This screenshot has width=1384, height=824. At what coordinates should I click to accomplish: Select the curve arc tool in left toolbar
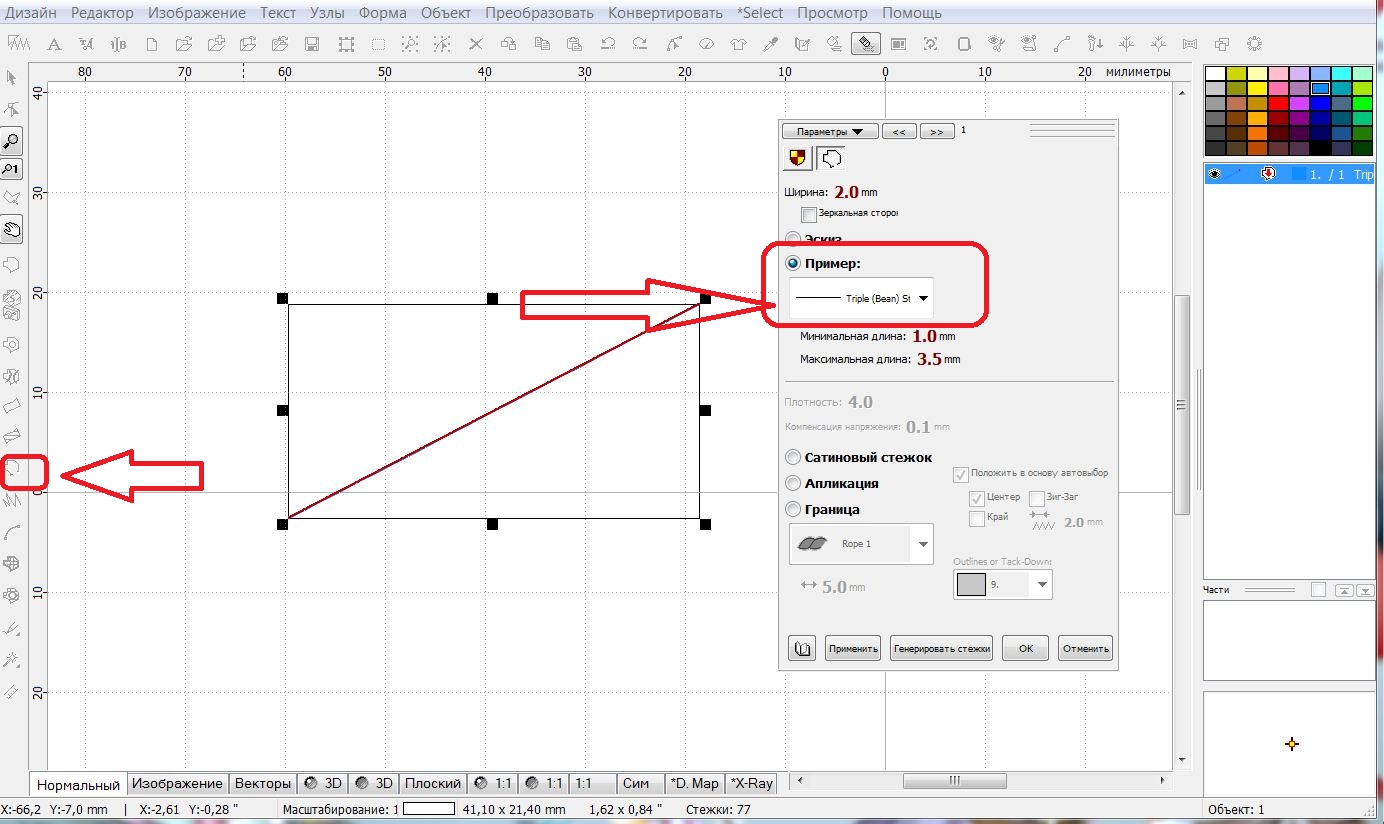[x=12, y=532]
